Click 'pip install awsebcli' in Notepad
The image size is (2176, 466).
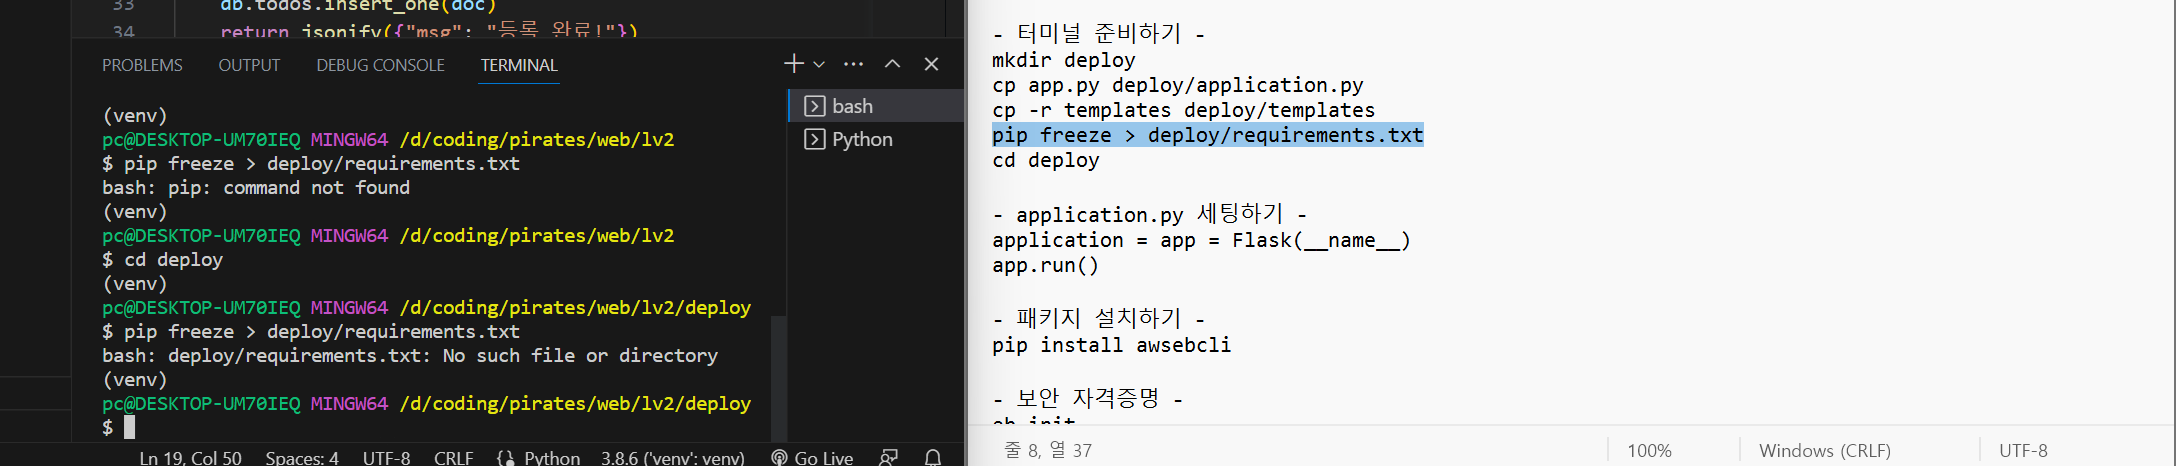click(1111, 345)
